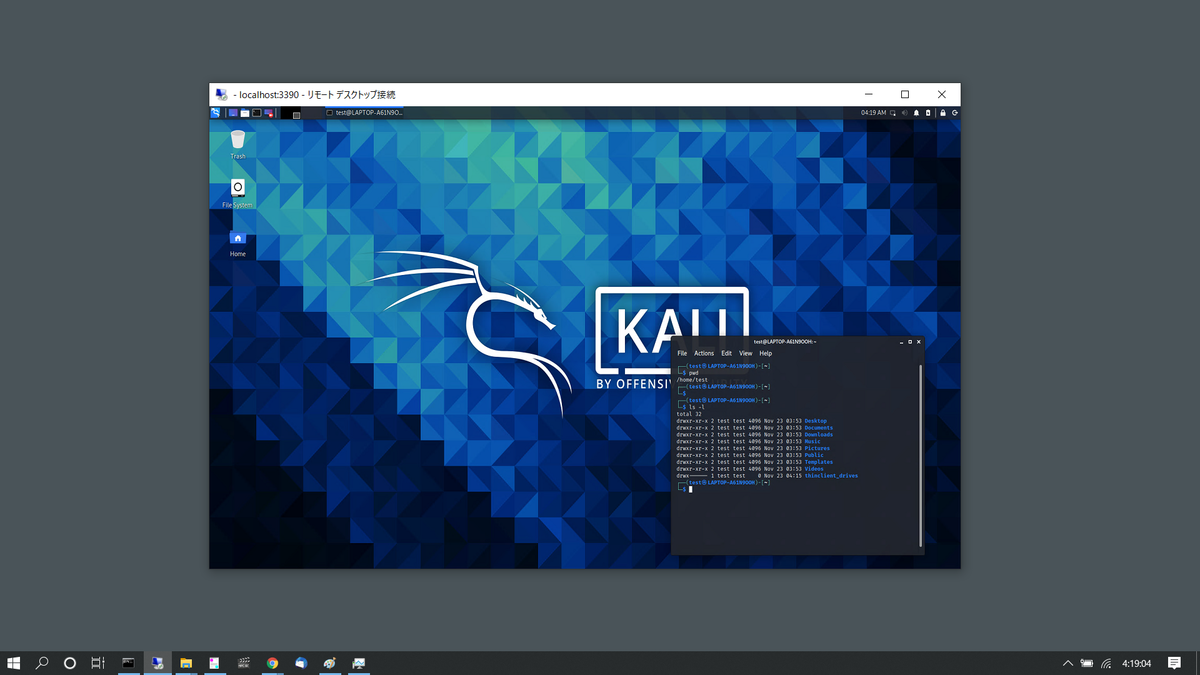The height and width of the screenshot is (675, 1200).
Task: Click Windows taskbar clock 4:19:04
Action: (x=1136, y=663)
